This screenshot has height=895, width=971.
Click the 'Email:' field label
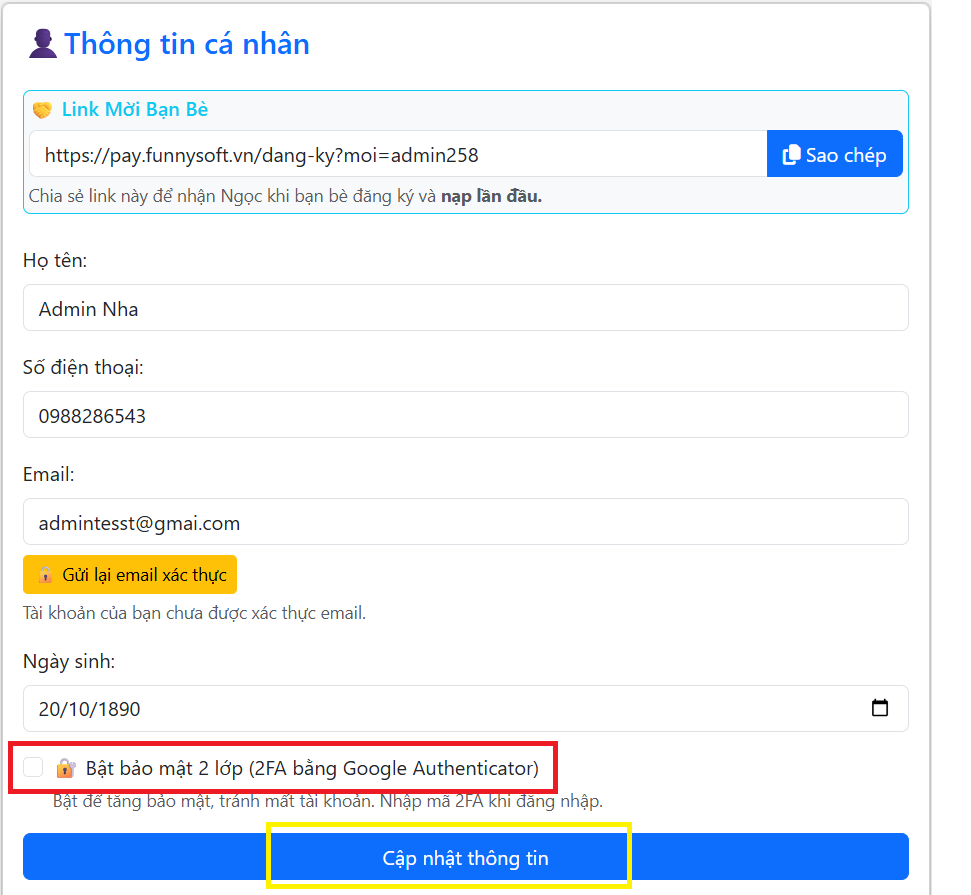(x=49, y=474)
